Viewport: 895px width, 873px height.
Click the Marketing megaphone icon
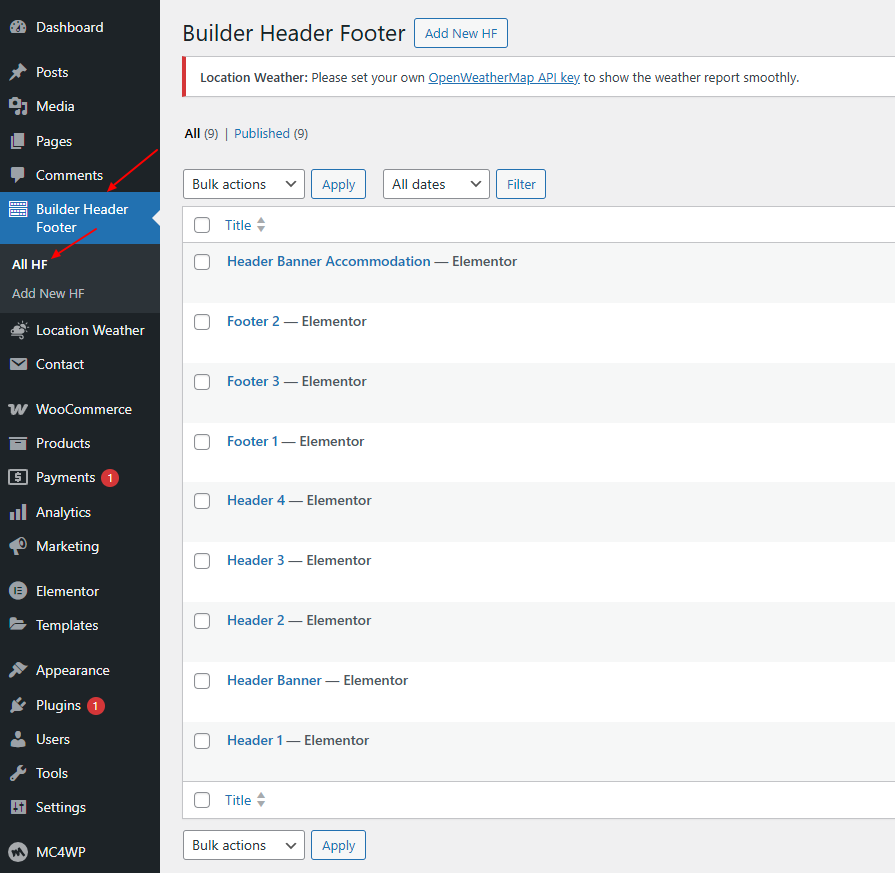tap(18, 546)
